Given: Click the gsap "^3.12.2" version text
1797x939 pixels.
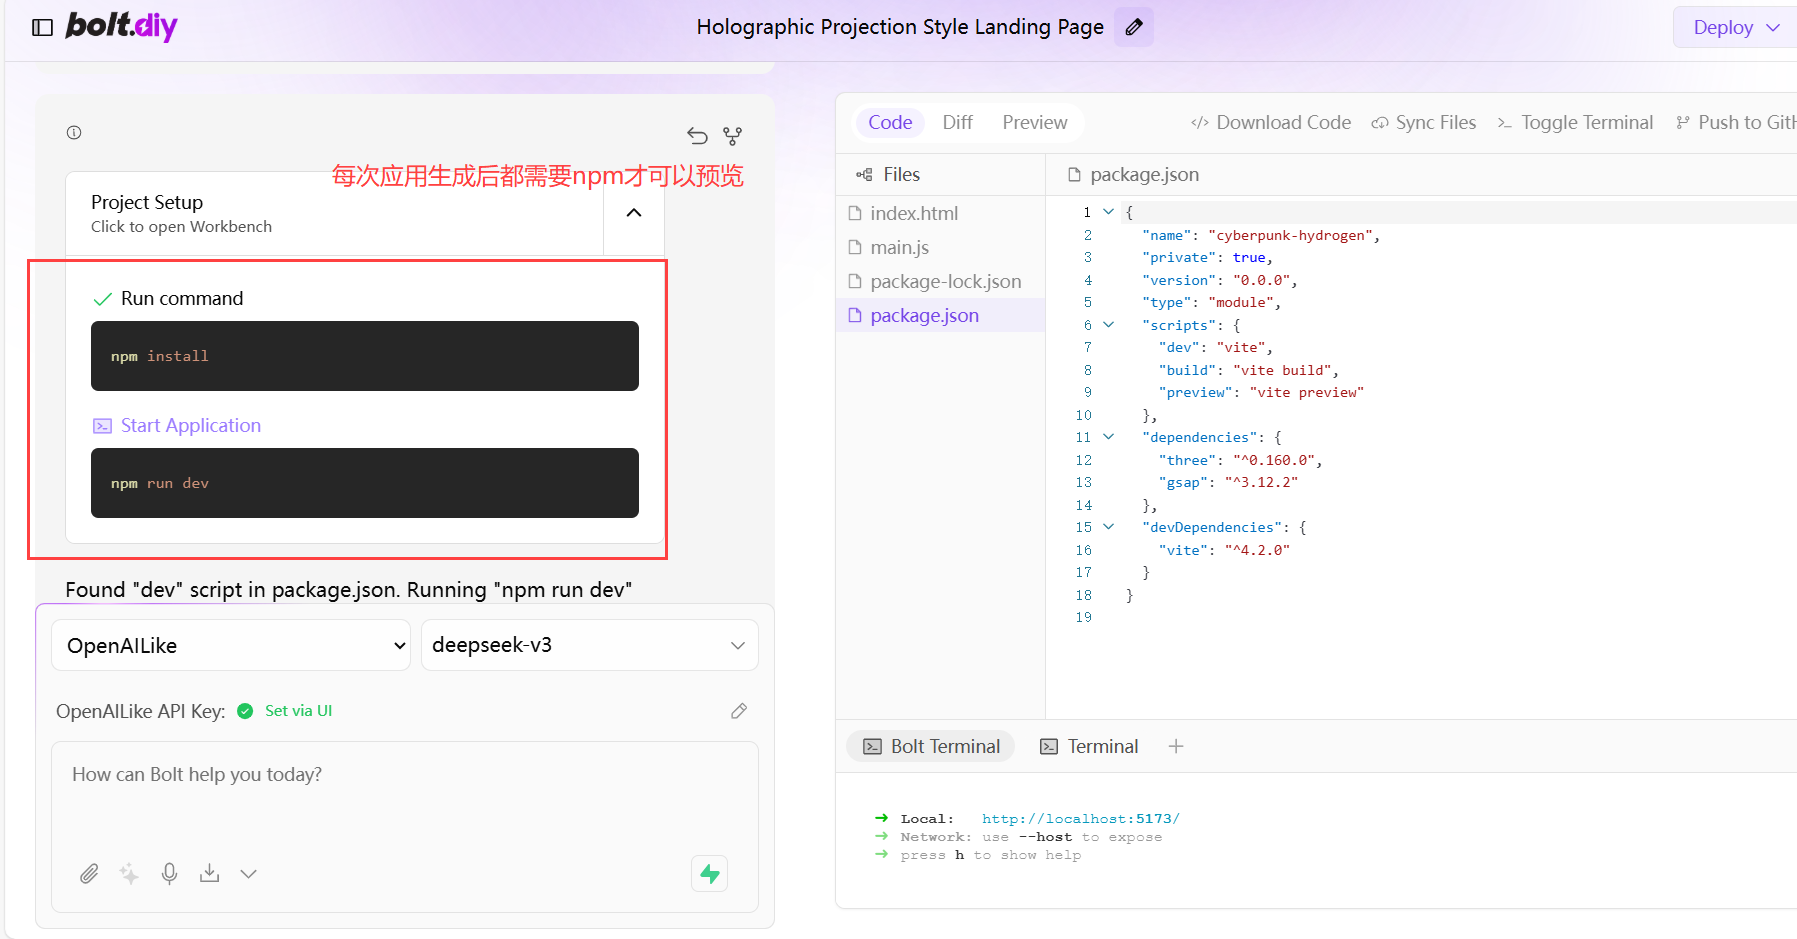Looking at the screenshot, I should coord(1261,482).
